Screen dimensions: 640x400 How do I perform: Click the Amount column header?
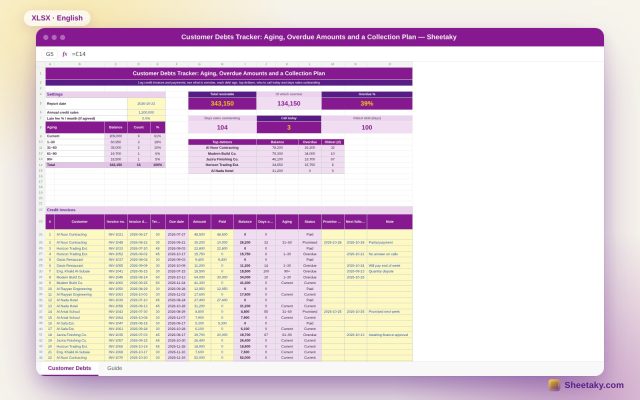pyautogui.click(x=199, y=222)
